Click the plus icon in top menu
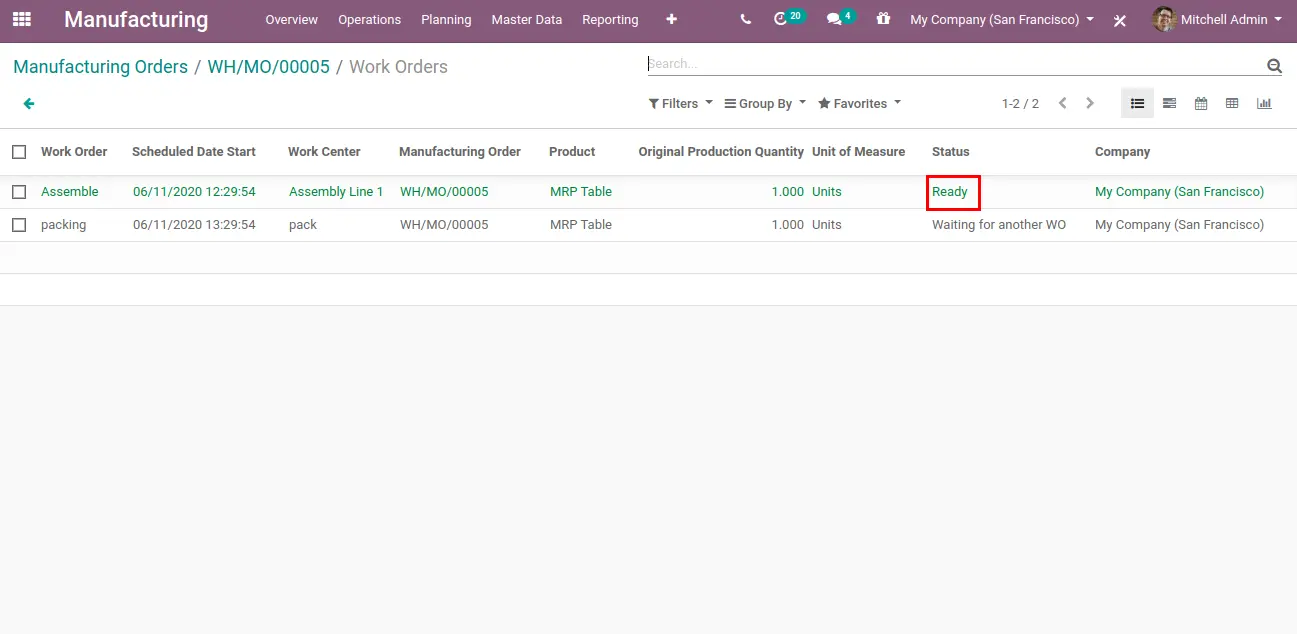1297x634 pixels. pyautogui.click(x=671, y=19)
